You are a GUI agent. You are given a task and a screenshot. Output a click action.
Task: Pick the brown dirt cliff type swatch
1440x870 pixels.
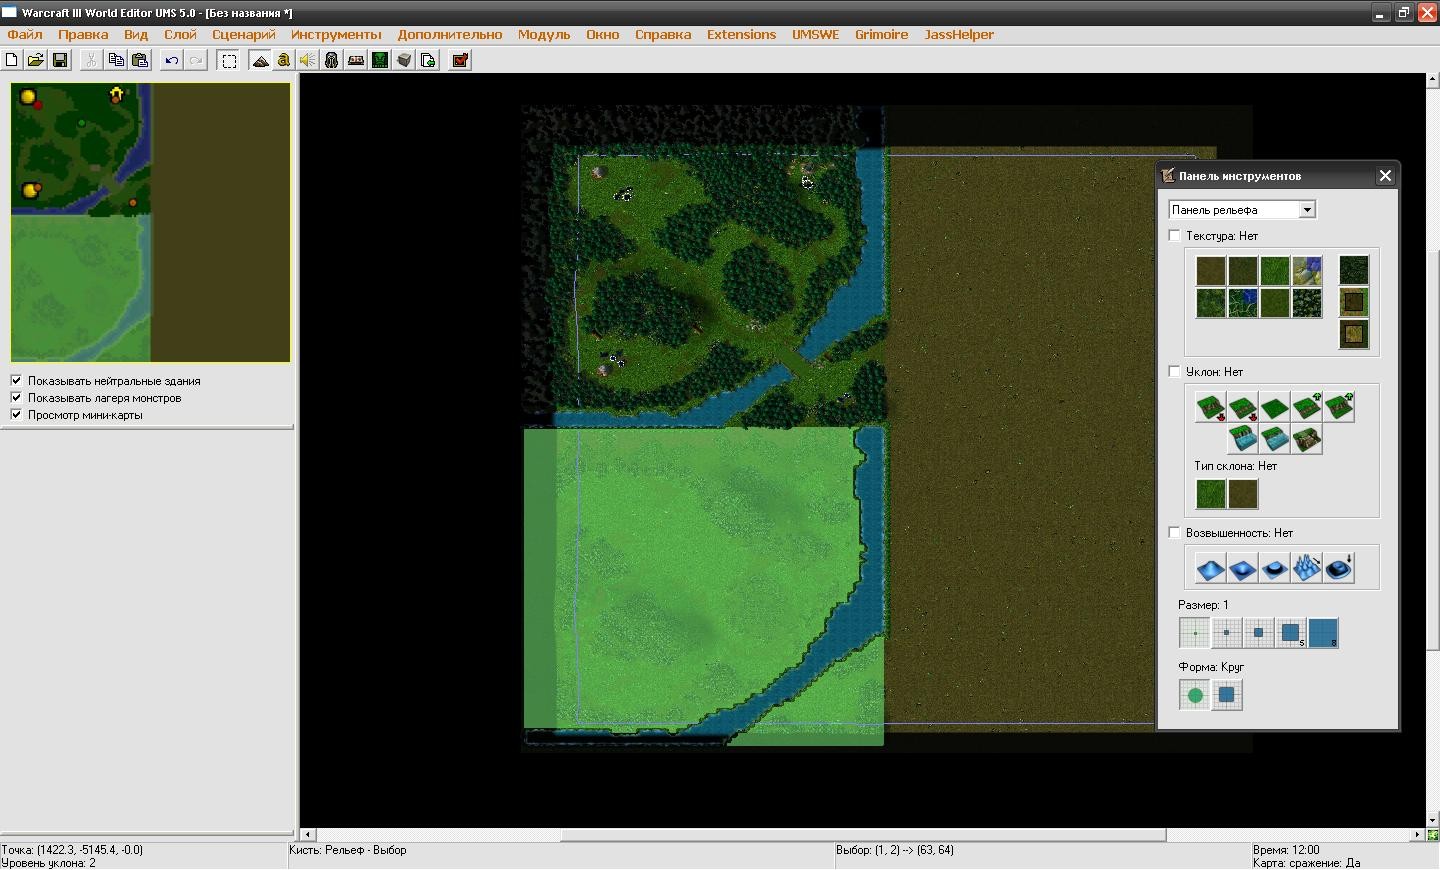pyautogui.click(x=1243, y=494)
